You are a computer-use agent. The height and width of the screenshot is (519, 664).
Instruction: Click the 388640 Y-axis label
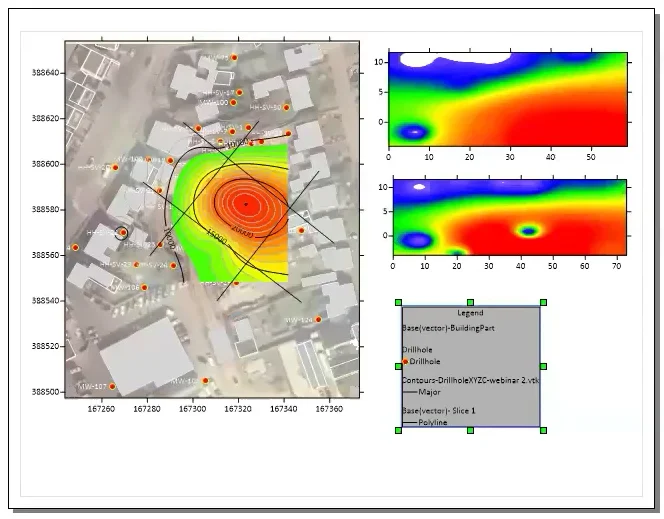pos(48,73)
